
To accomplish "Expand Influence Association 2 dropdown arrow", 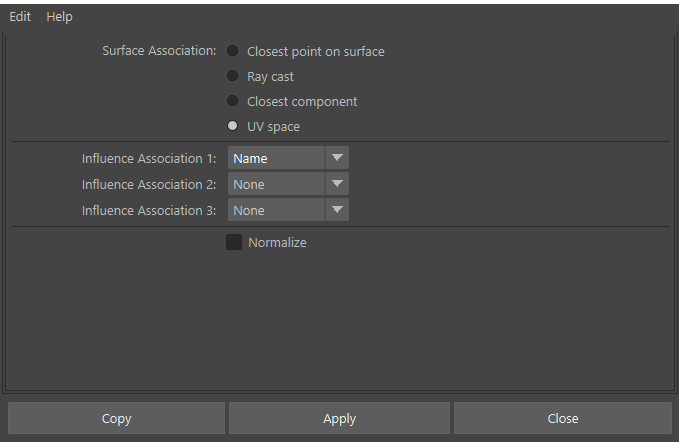I will point(337,184).
